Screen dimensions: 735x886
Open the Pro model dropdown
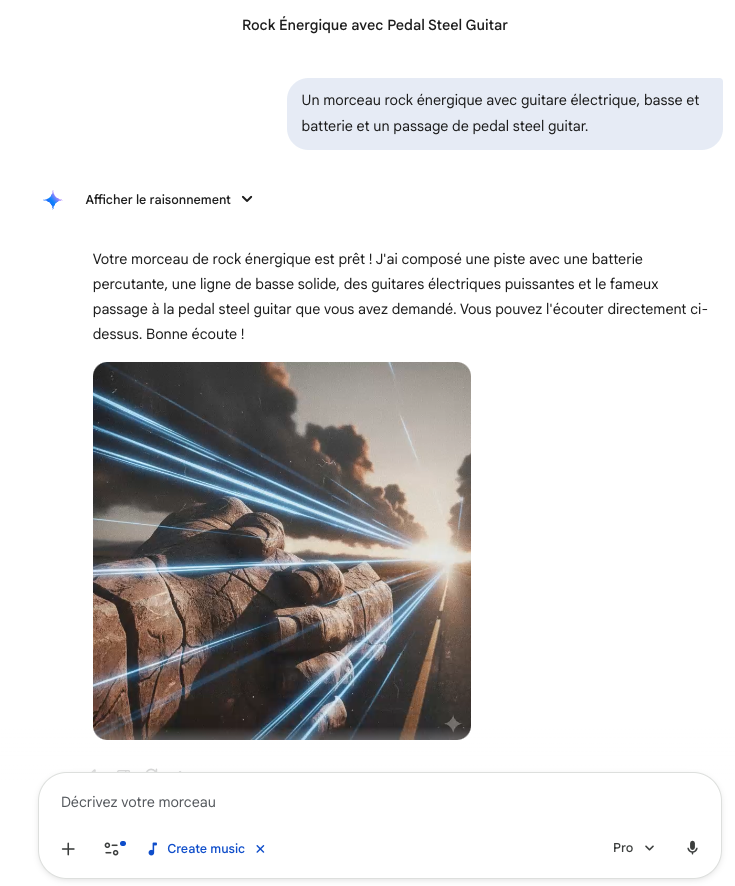click(x=633, y=848)
